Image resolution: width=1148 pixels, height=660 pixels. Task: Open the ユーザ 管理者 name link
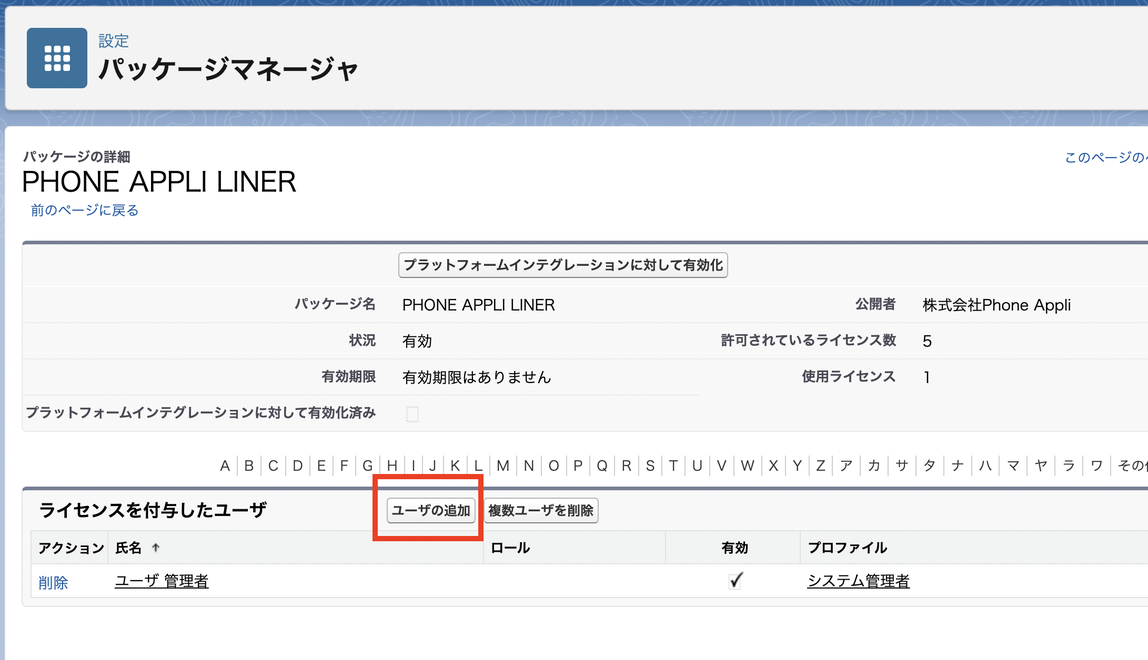pos(161,581)
